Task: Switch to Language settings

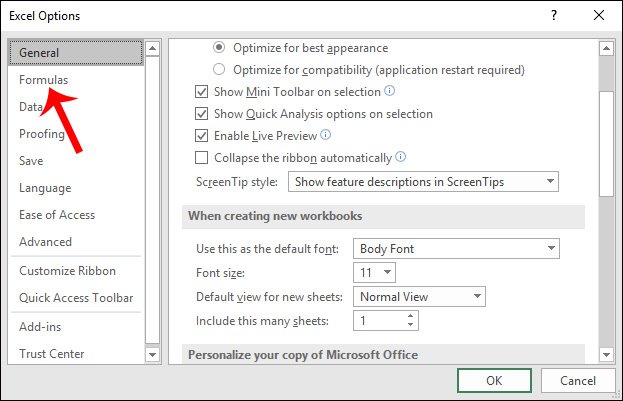Action: pyautogui.click(x=45, y=188)
